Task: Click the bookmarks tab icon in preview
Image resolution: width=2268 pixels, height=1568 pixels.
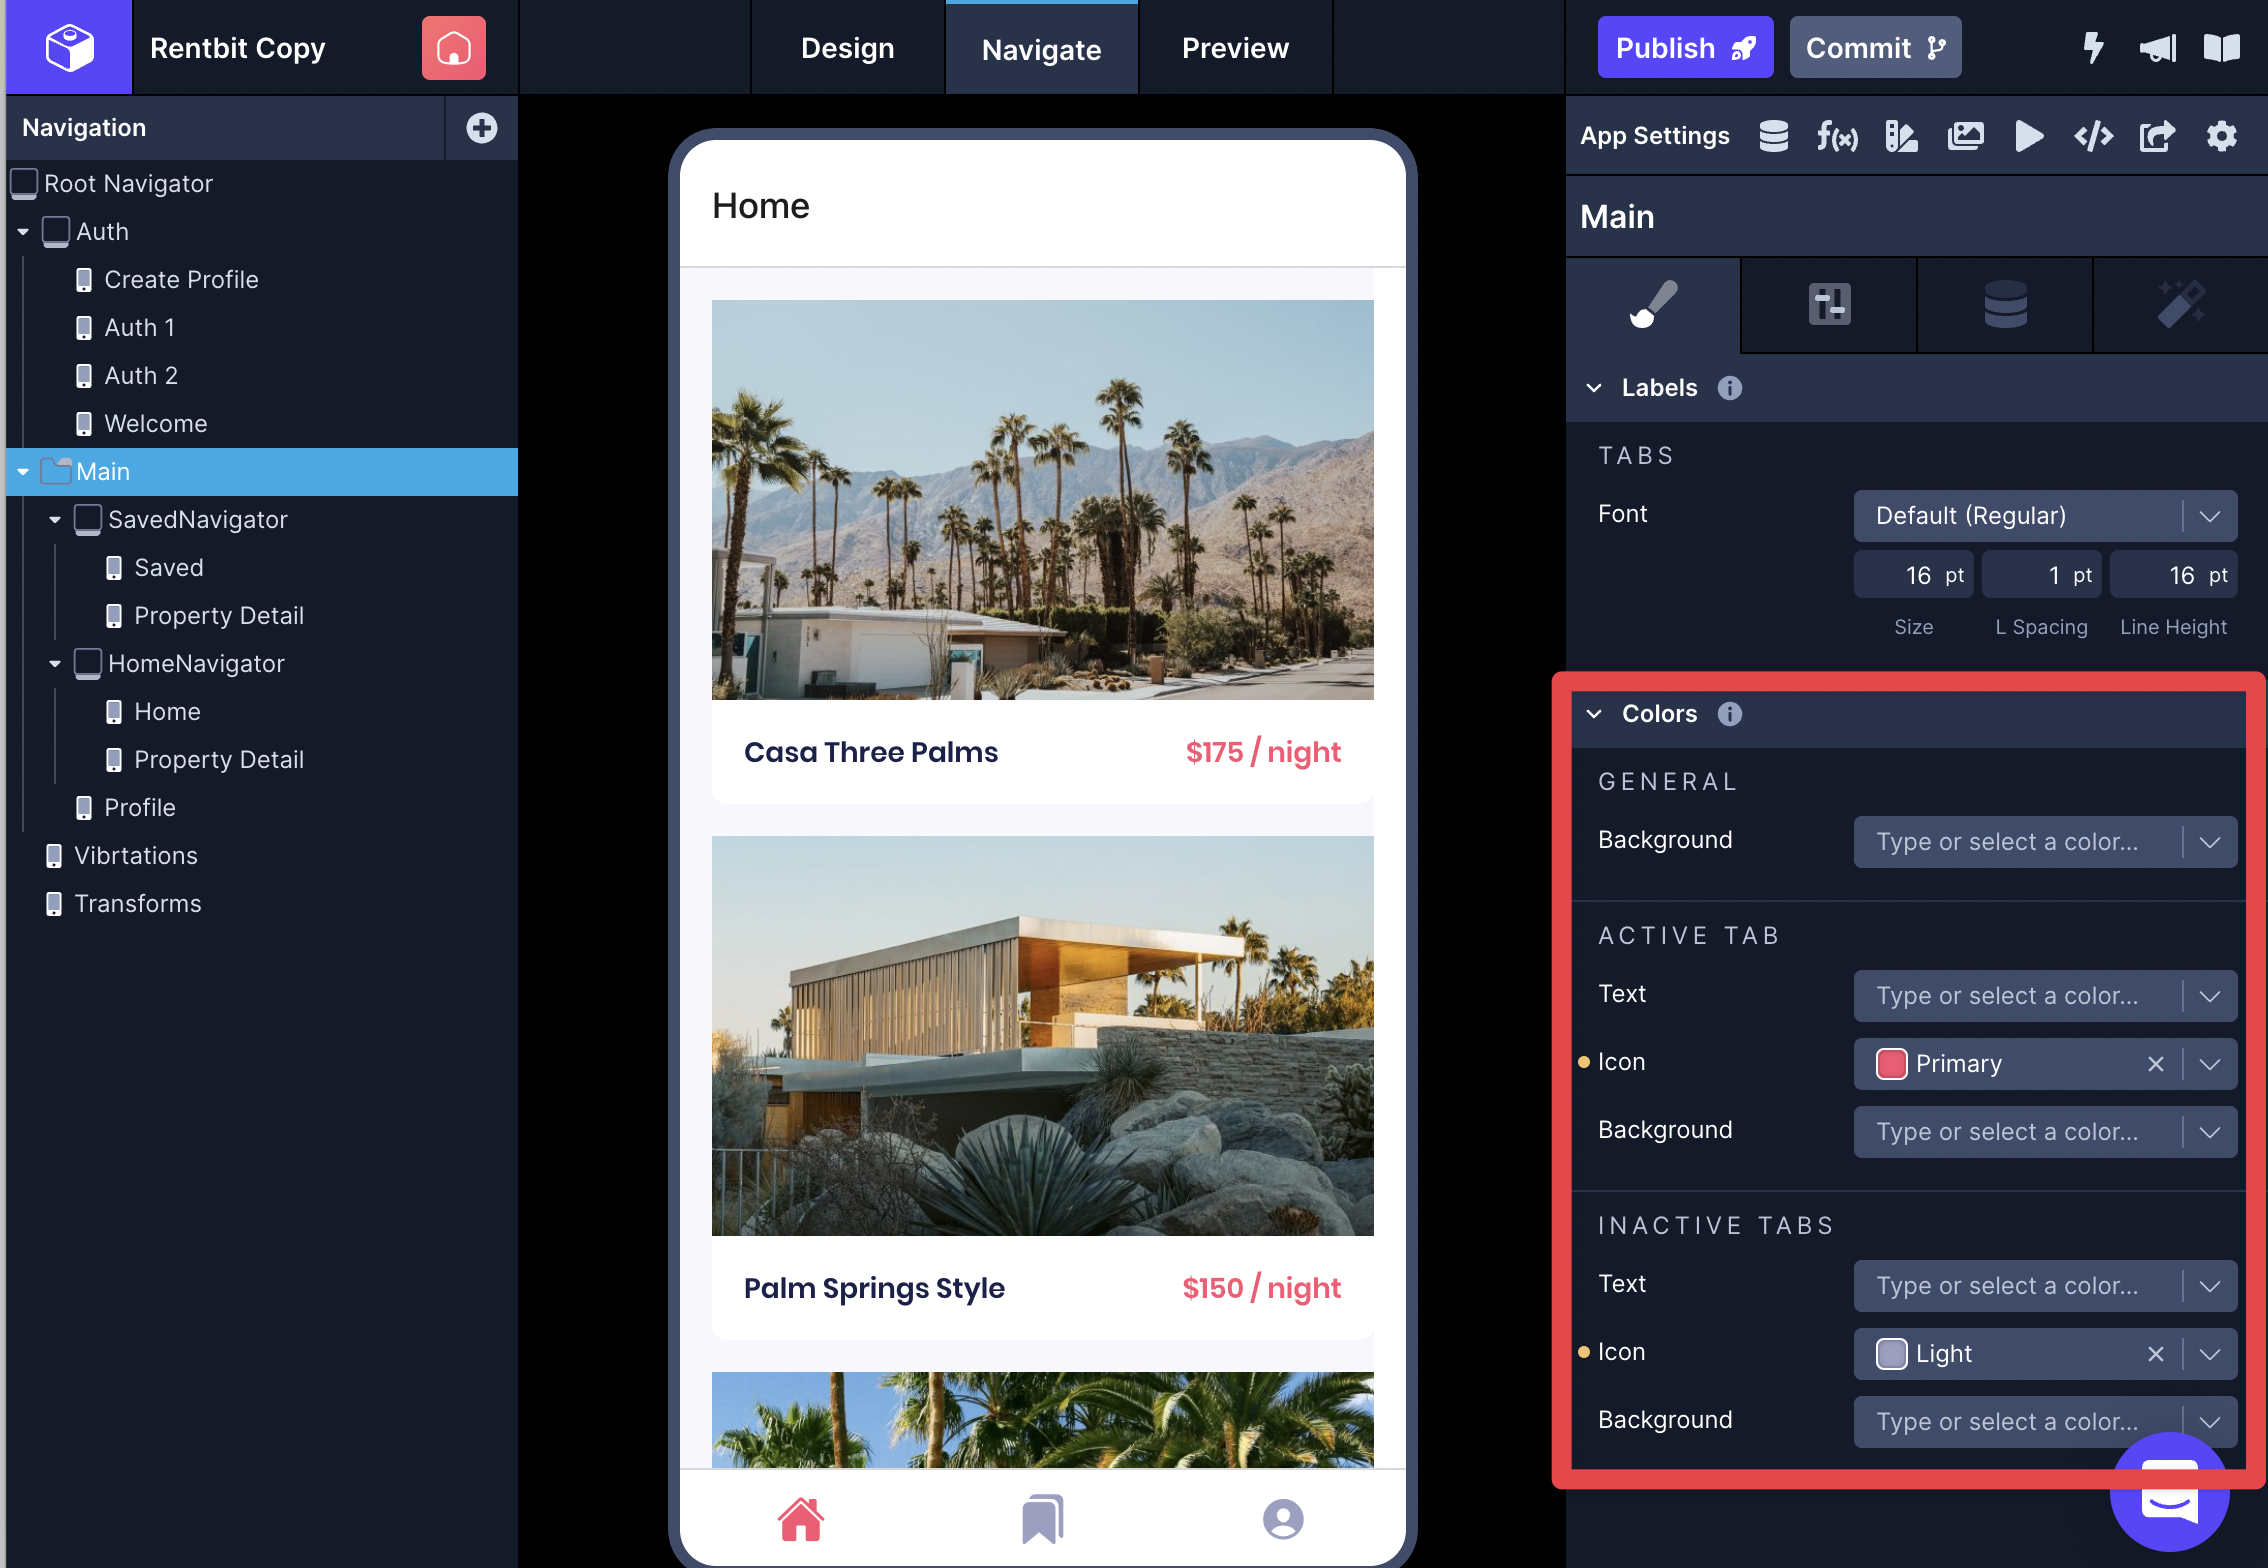Action: [x=1042, y=1519]
